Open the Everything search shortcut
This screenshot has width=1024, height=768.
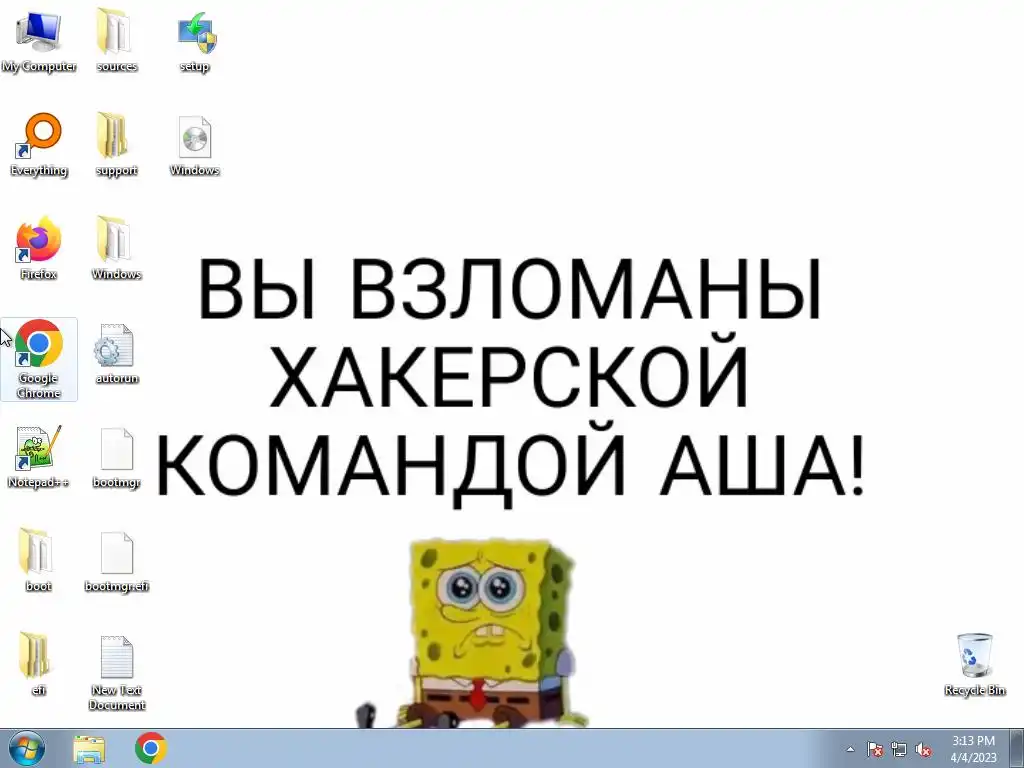tap(39, 144)
